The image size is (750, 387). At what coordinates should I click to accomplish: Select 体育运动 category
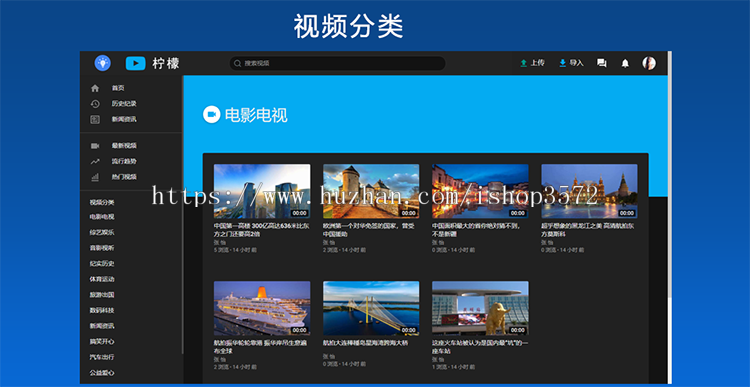[102, 279]
